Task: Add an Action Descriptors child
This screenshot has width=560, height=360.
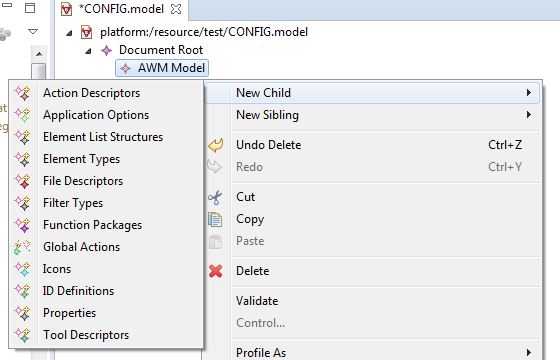Action: pyautogui.click(x=106, y=93)
